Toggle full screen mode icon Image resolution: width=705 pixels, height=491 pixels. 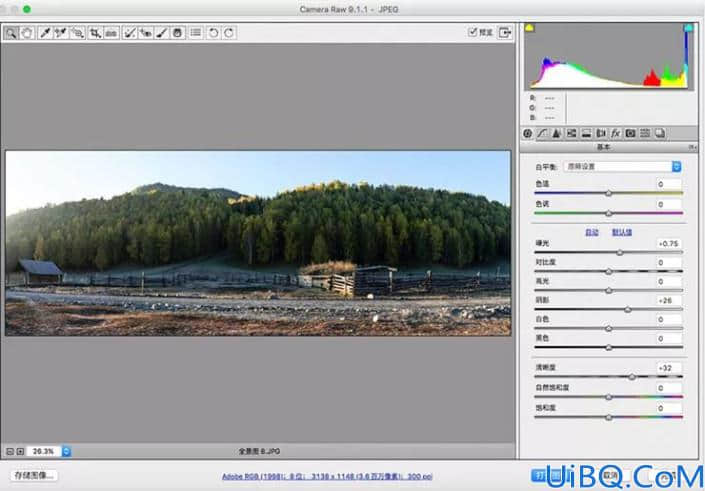pos(504,32)
